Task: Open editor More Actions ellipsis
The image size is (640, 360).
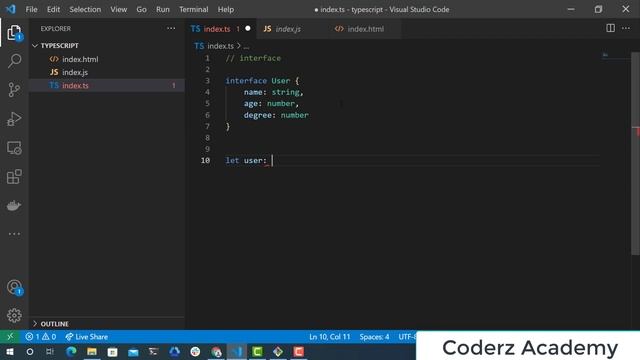Action: 626,28
